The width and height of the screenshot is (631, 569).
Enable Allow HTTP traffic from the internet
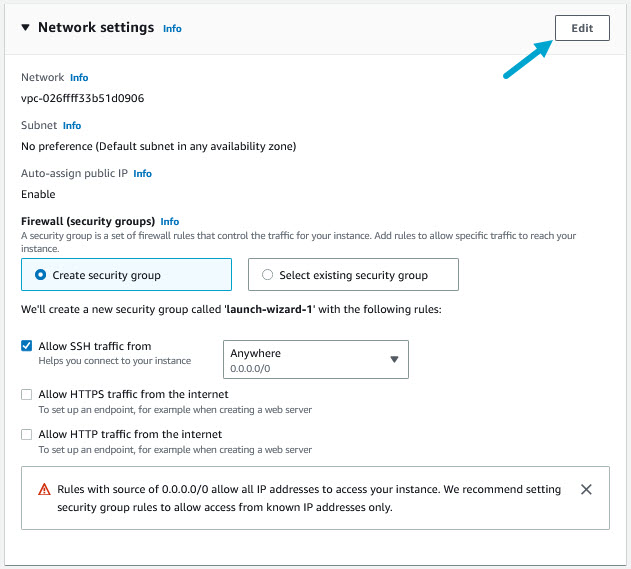pyautogui.click(x=27, y=434)
